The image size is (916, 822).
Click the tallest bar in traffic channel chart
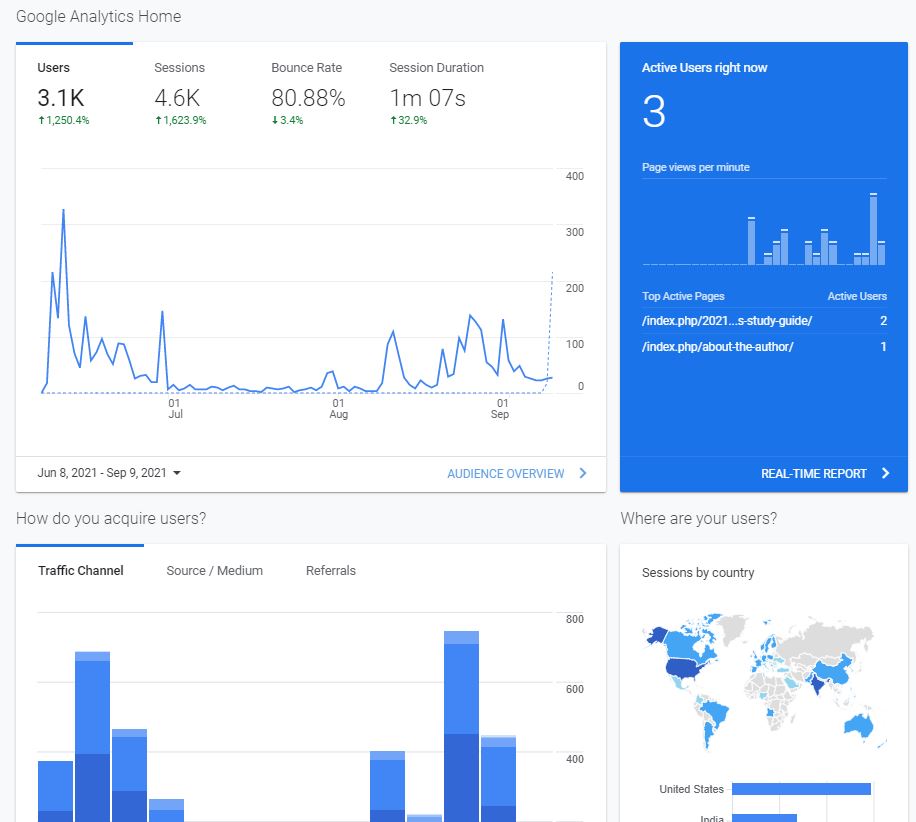point(461,725)
